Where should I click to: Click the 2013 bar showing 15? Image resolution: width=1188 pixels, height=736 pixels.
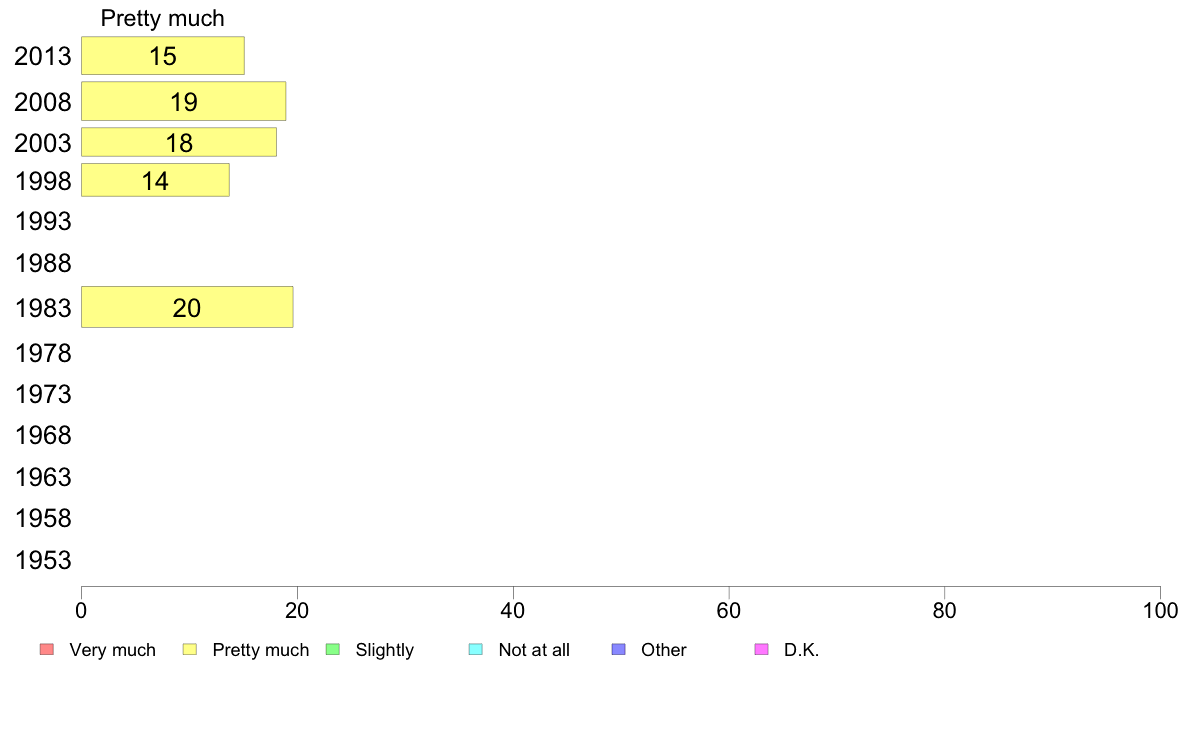(163, 56)
